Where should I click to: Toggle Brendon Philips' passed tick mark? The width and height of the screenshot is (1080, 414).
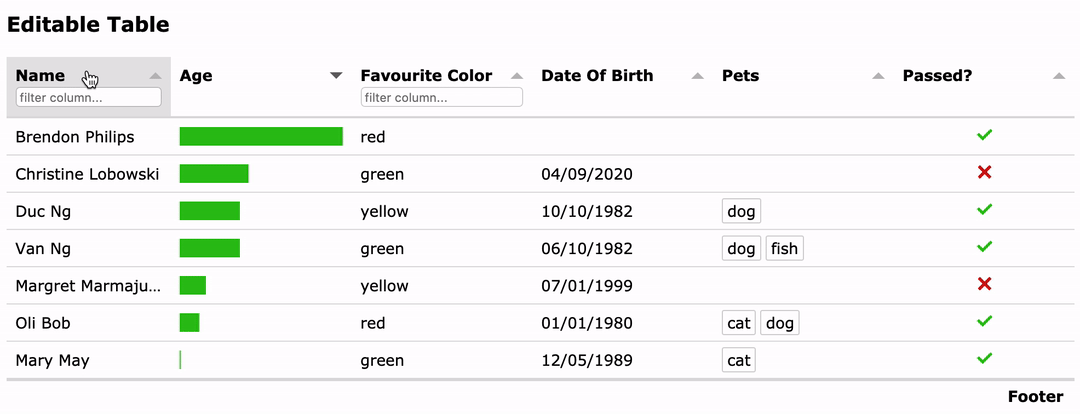[x=984, y=136]
